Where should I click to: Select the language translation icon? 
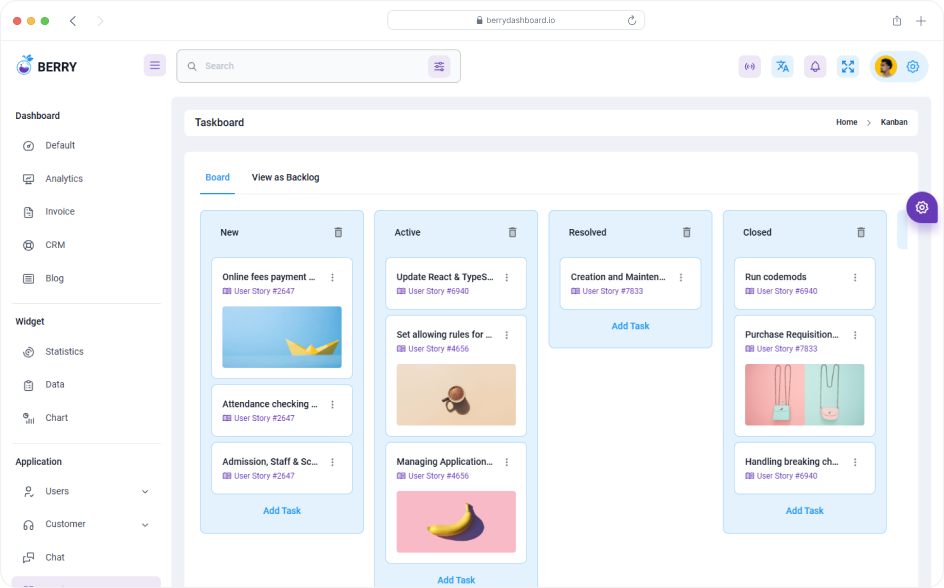pyautogui.click(x=782, y=66)
